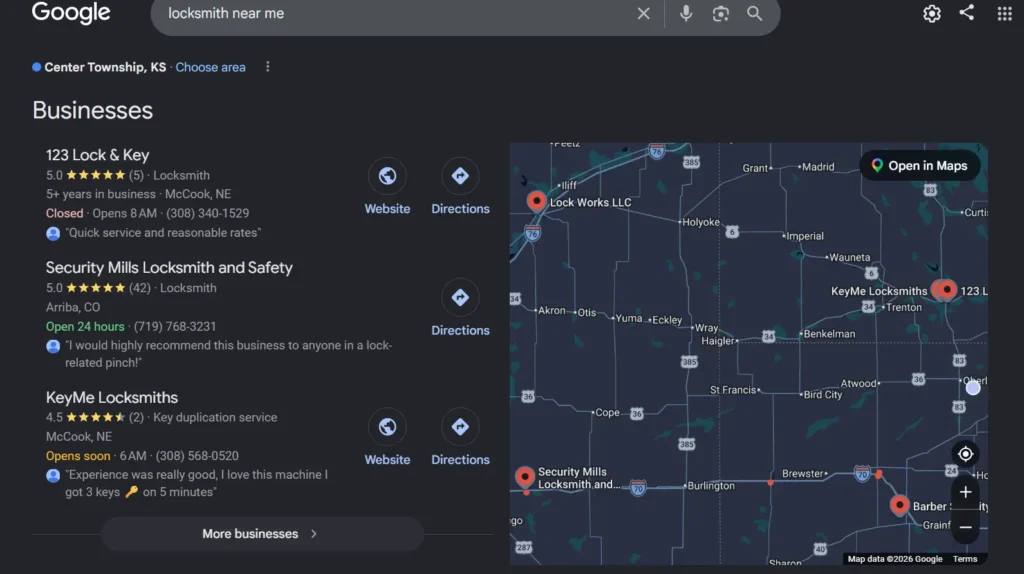The width and height of the screenshot is (1024, 574).
Task: Clear the search query with the X
Action: pos(643,13)
